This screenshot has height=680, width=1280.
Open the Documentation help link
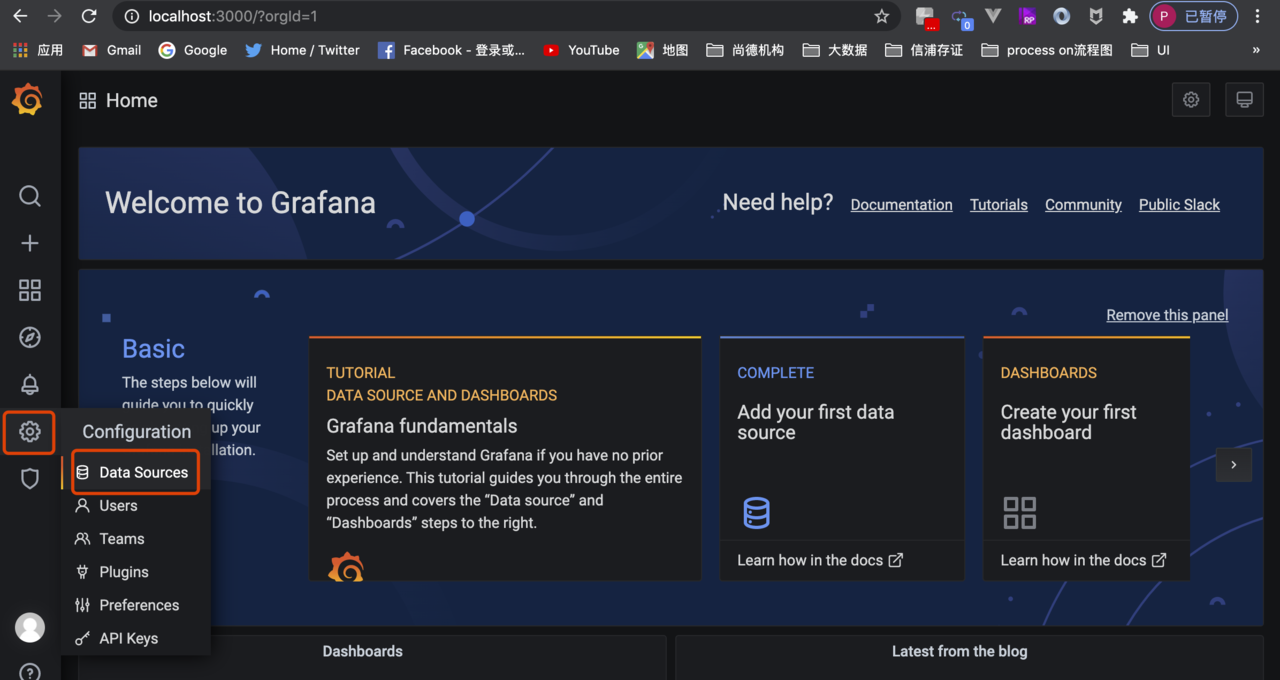pyautogui.click(x=901, y=204)
